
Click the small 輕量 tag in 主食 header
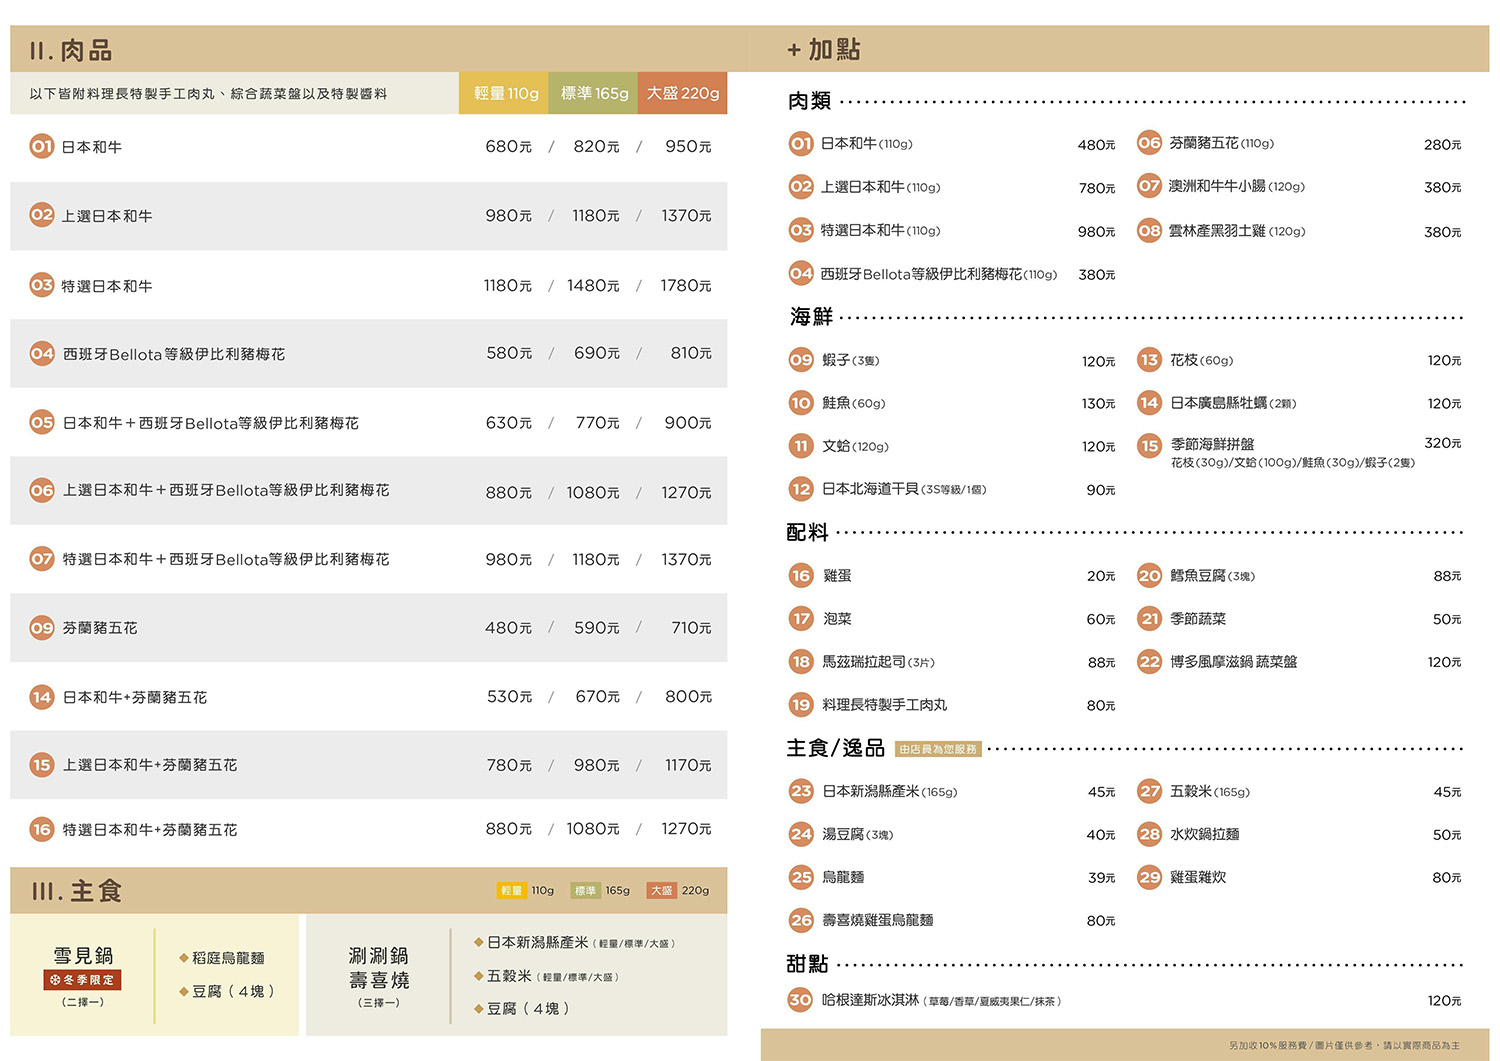coord(511,890)
